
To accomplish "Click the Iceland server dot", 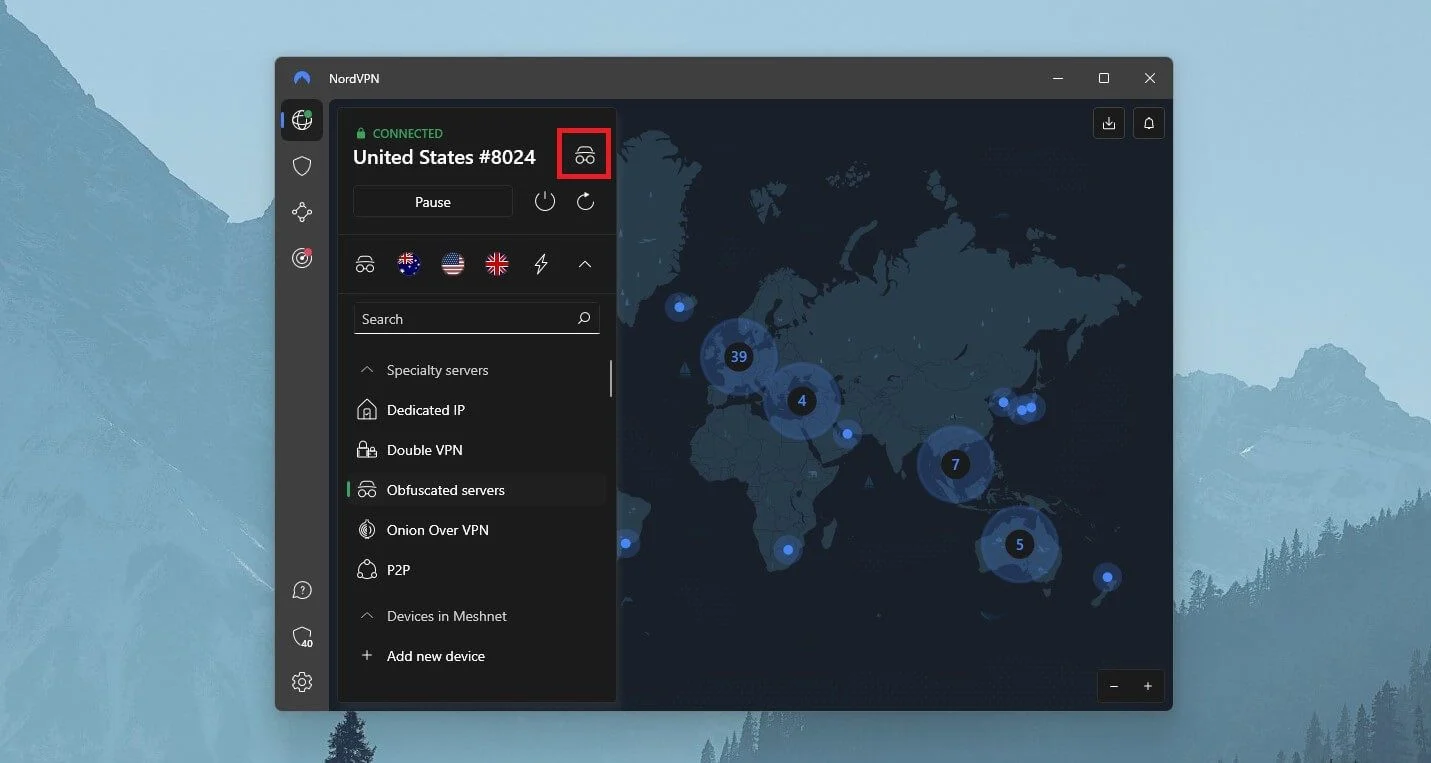I will pos(680,306).
